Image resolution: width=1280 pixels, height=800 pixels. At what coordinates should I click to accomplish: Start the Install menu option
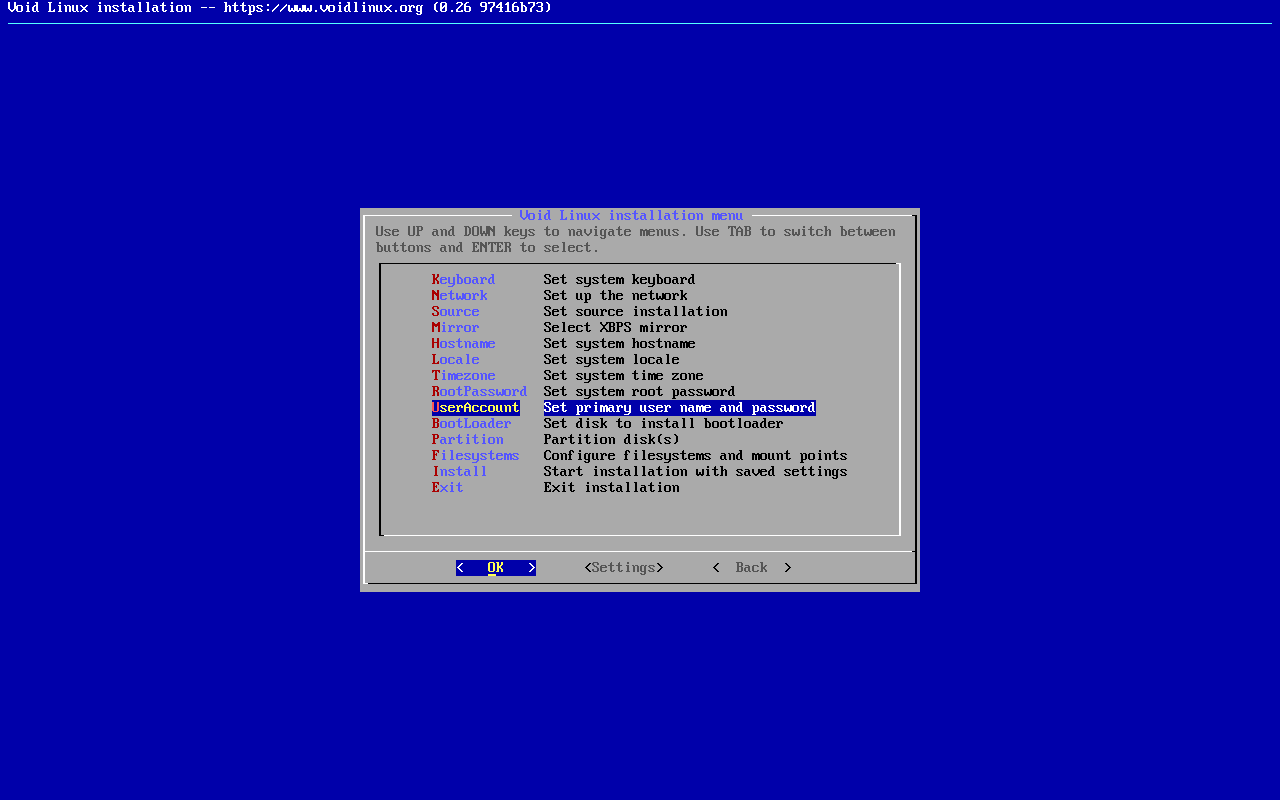click(x=459, y=472)
